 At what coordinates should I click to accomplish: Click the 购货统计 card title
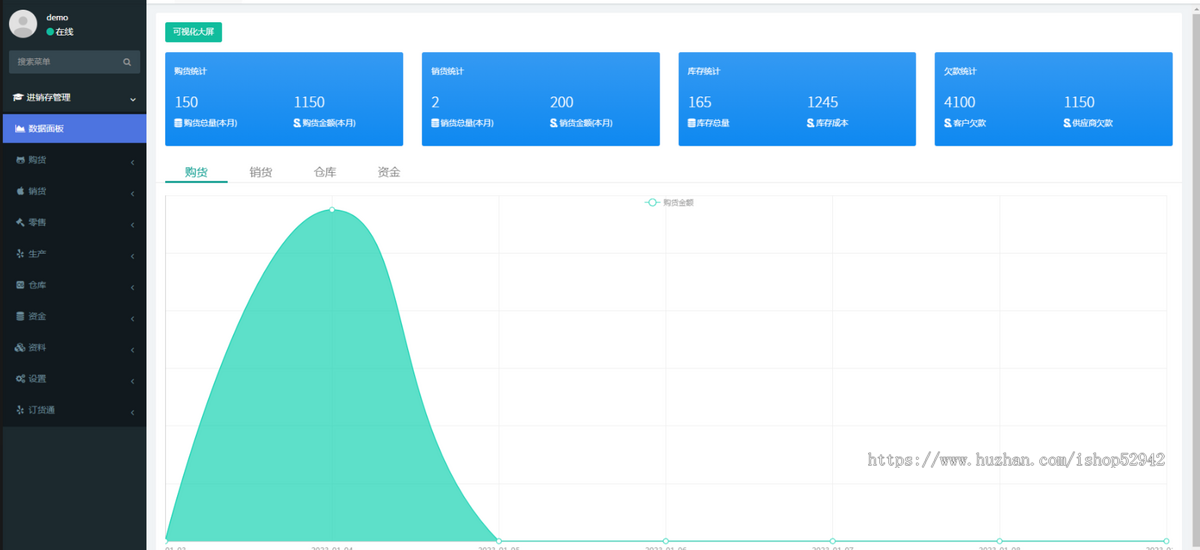[x=190, y=72]
